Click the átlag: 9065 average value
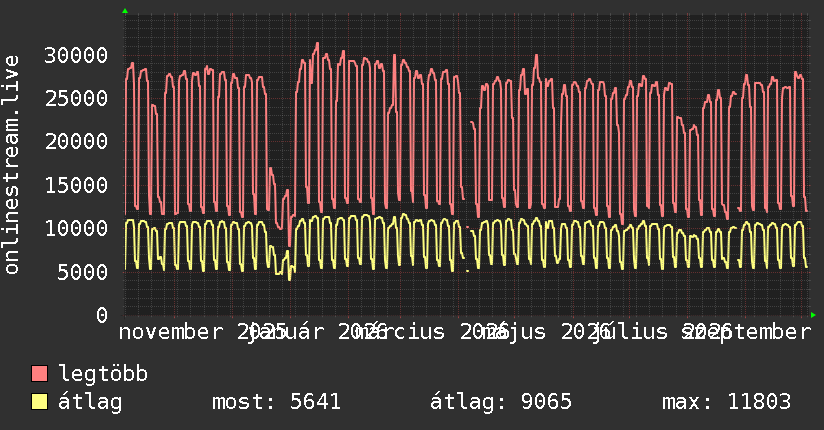Image resolution: width=824 pixels, height=430 pixels. pos(500,402)
